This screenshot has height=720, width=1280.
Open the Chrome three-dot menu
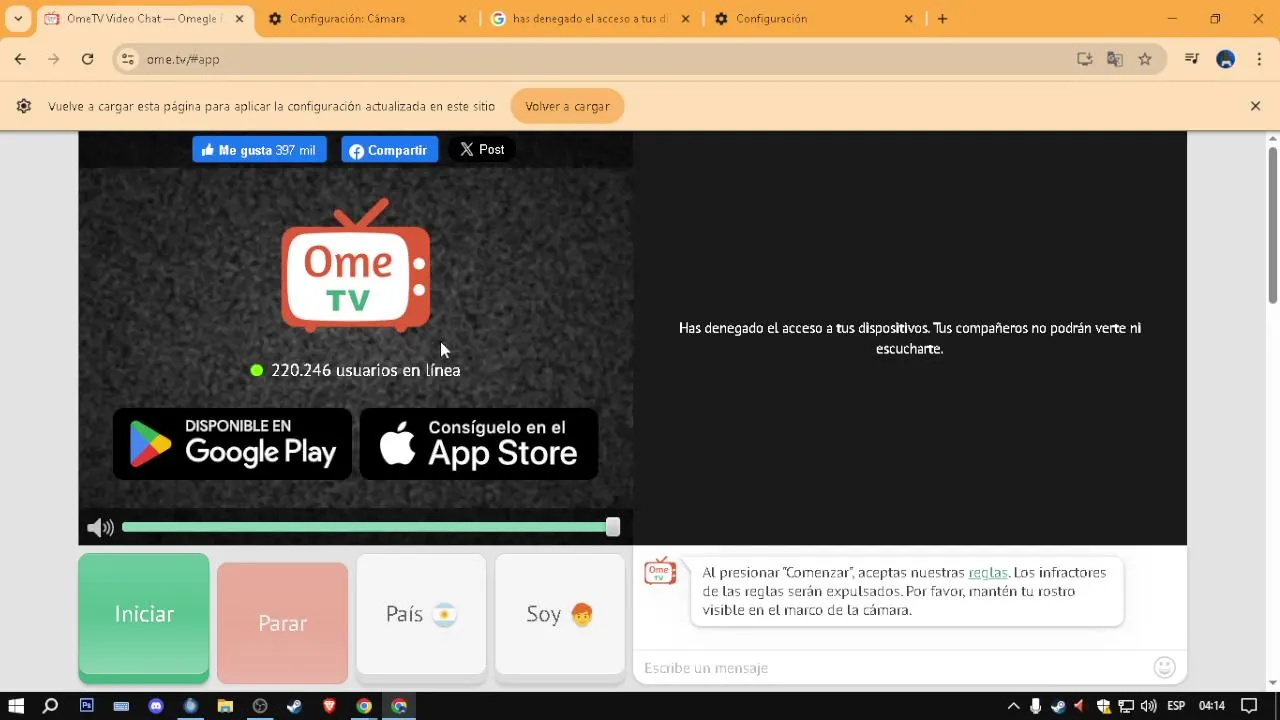[x=1259, y=59]
